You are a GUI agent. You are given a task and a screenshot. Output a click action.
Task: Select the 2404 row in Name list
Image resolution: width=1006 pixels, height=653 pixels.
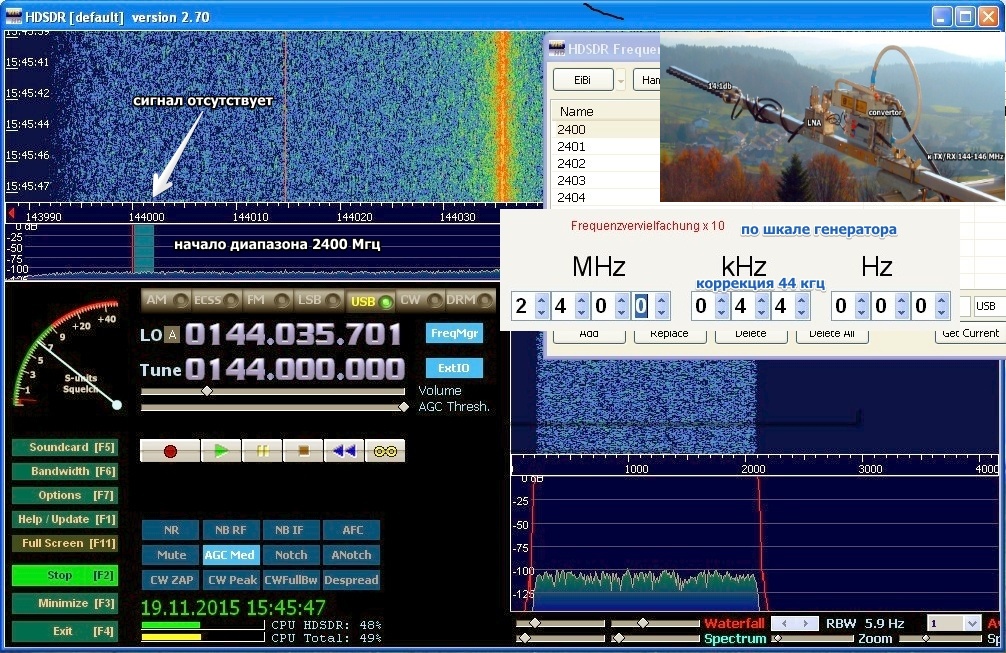pos(606,198)
